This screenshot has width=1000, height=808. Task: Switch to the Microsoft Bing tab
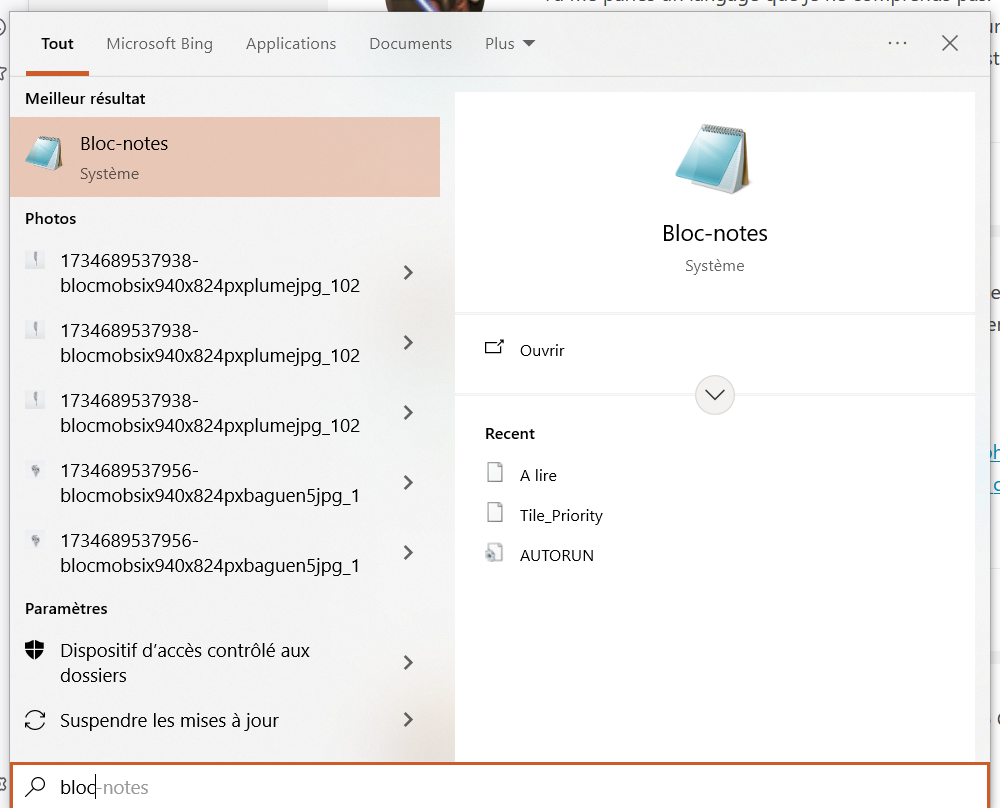pos(159,44)
